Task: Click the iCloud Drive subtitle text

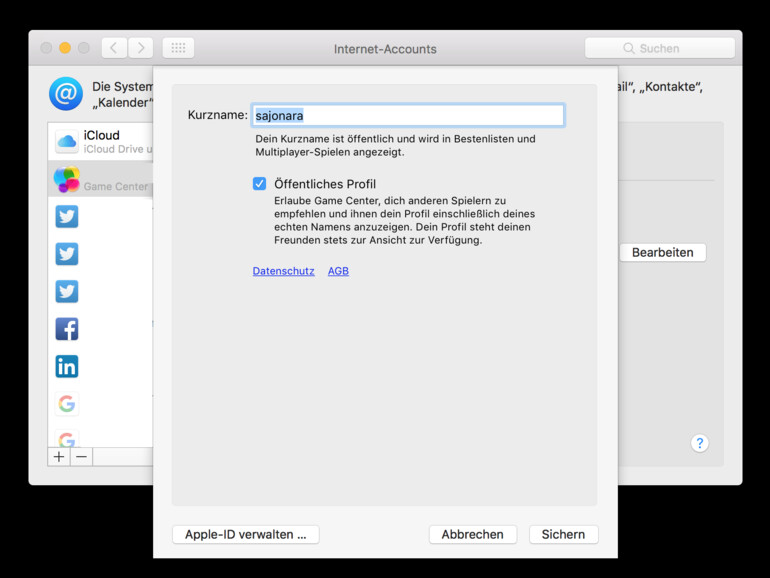Action: pos(118,149)
